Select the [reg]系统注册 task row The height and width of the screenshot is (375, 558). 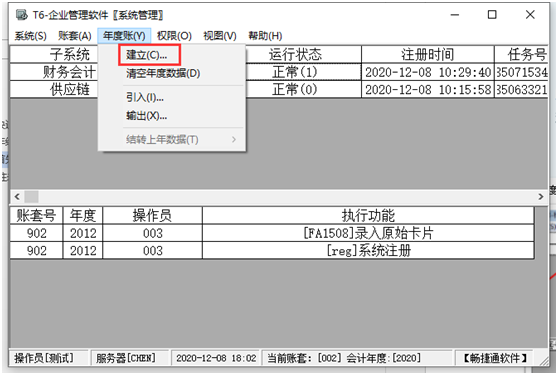click(272, 250)
